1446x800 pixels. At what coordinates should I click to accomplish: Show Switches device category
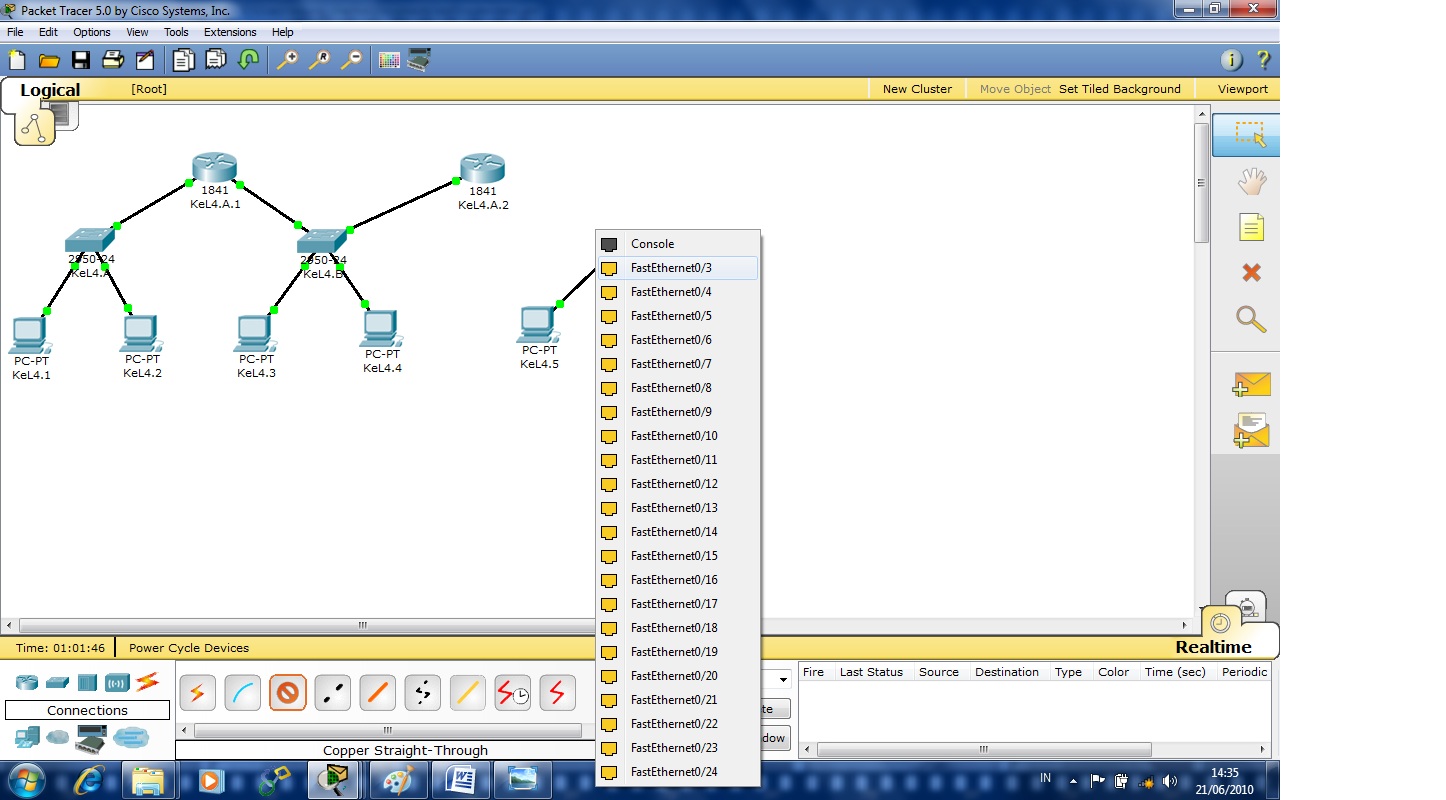pos(57,683)
